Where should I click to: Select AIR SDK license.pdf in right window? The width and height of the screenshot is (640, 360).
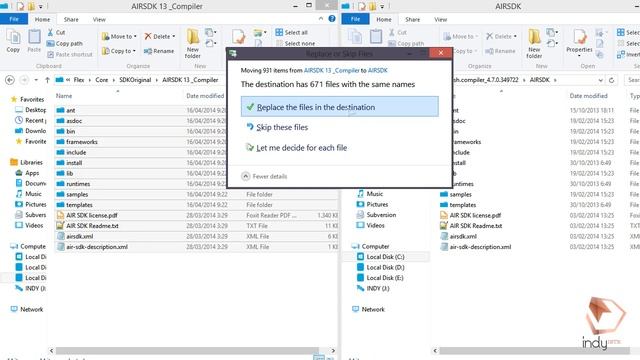[x=475, y=216]
